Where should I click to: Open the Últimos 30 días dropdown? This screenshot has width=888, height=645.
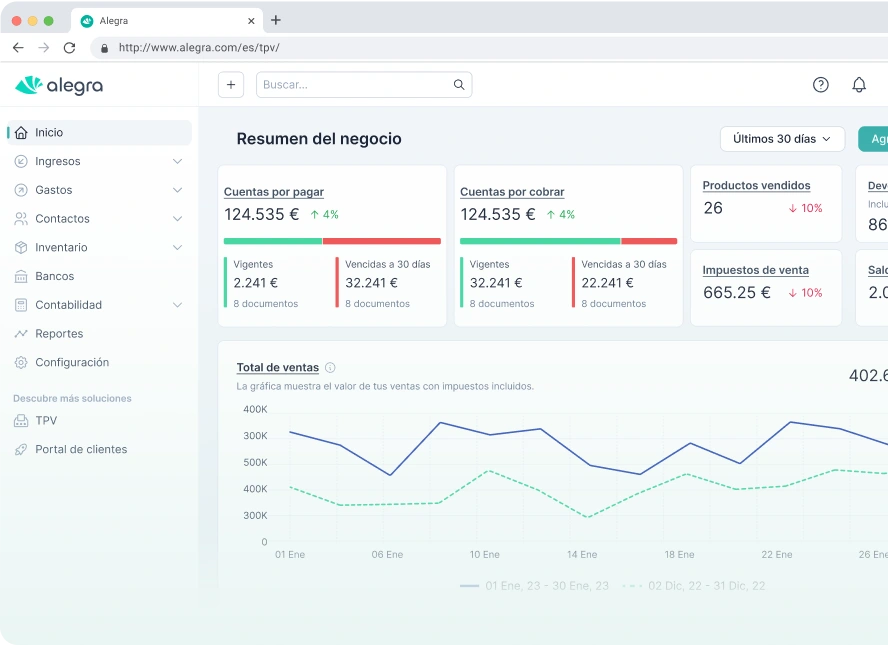[x=782, y=139]
